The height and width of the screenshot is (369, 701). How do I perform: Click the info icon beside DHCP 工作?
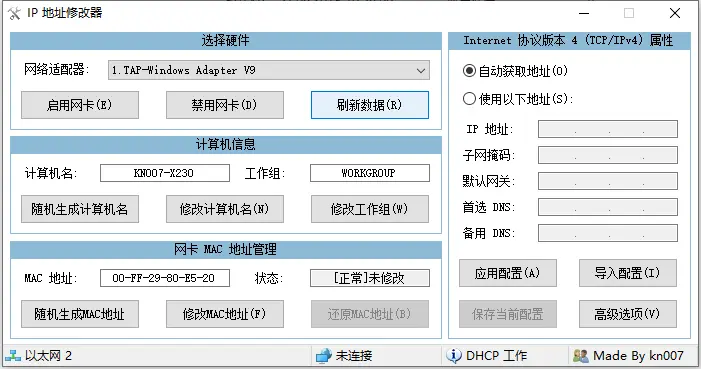pos(454,356)
